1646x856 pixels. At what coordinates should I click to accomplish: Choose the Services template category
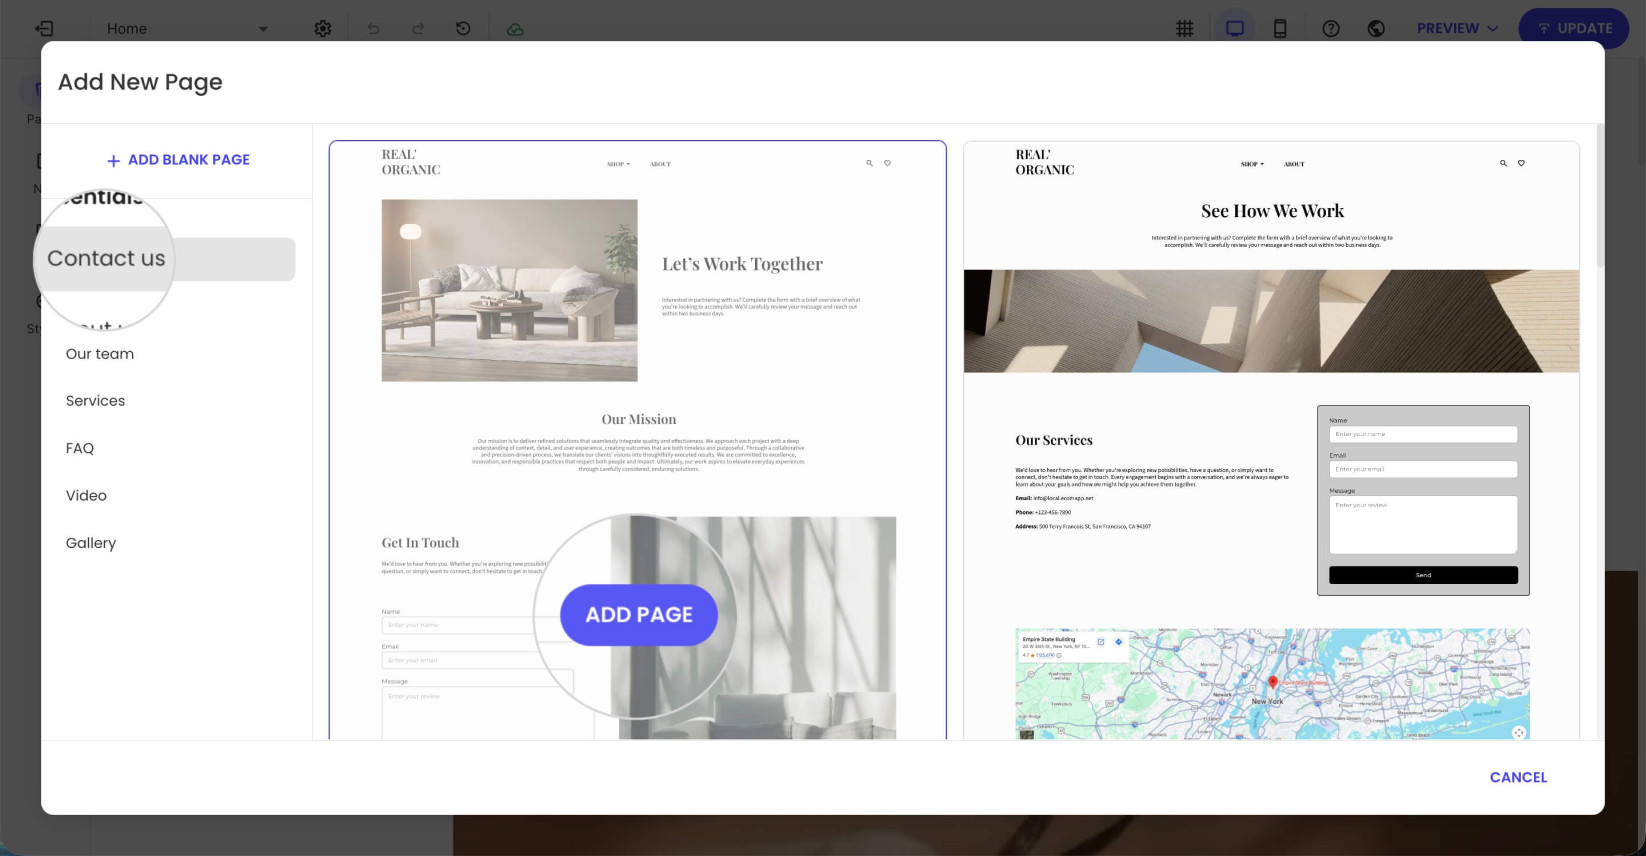point(96,401)
